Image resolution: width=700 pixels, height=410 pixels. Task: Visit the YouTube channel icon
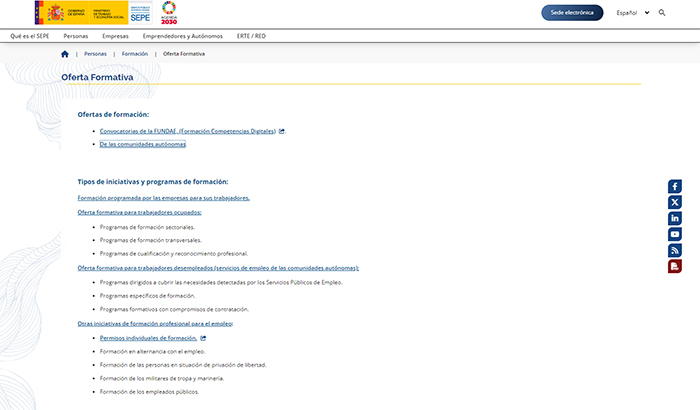(x=675, y=234)
